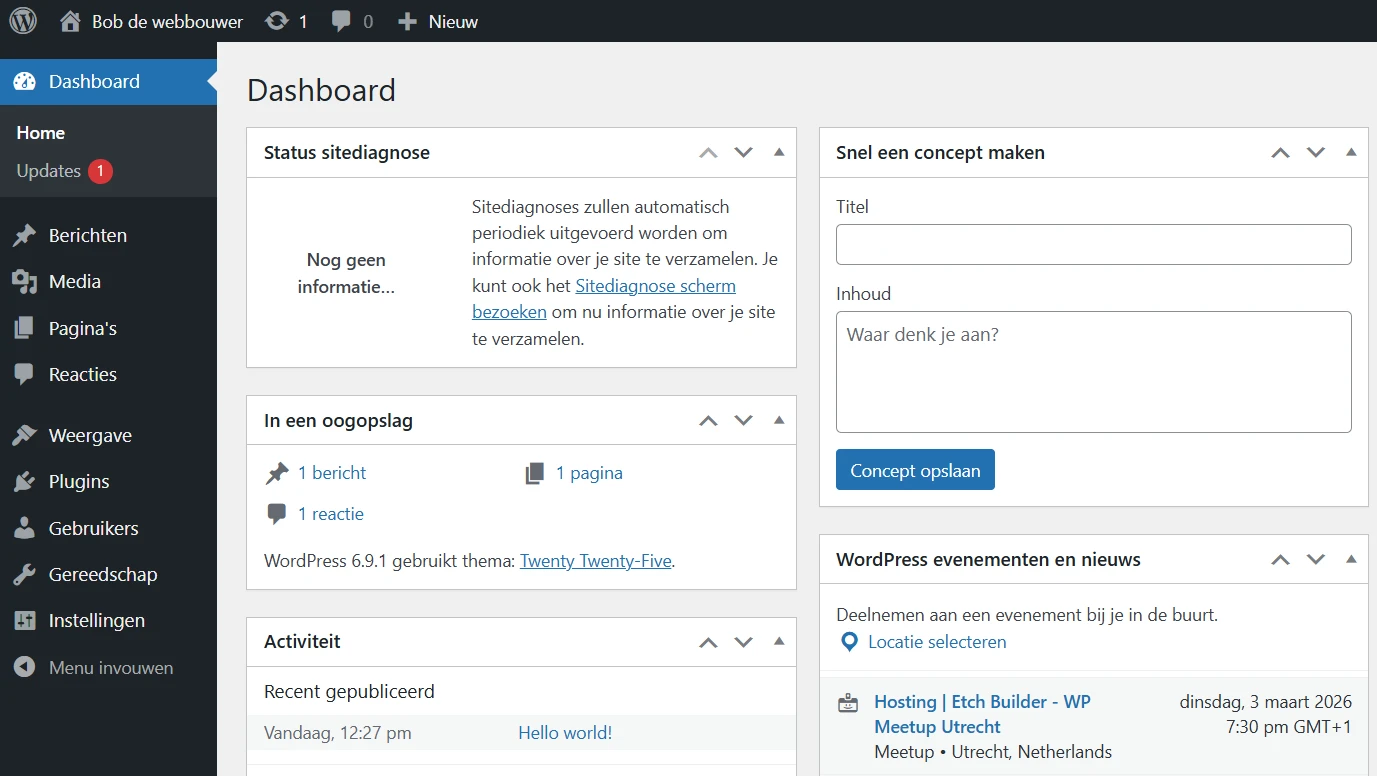
Task: Click the Concept opslaan button
Action: coord(914,469)
